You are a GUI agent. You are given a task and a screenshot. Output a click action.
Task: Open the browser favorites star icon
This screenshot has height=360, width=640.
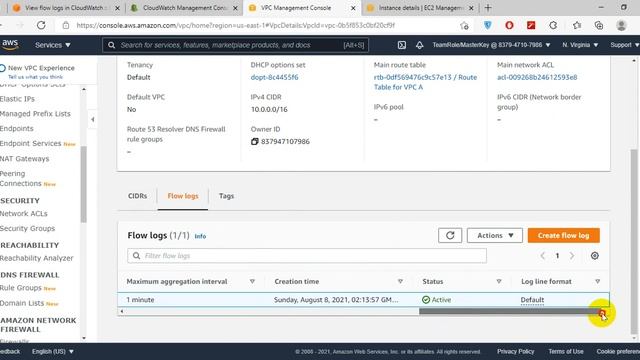577,25
